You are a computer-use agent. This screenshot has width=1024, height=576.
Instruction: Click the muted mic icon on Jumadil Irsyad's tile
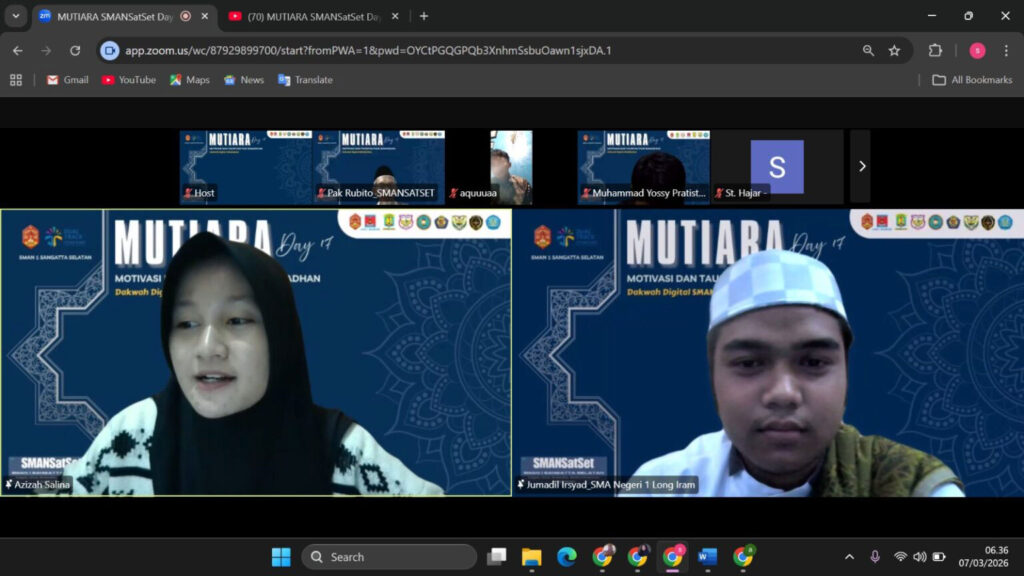pos(523,485)
